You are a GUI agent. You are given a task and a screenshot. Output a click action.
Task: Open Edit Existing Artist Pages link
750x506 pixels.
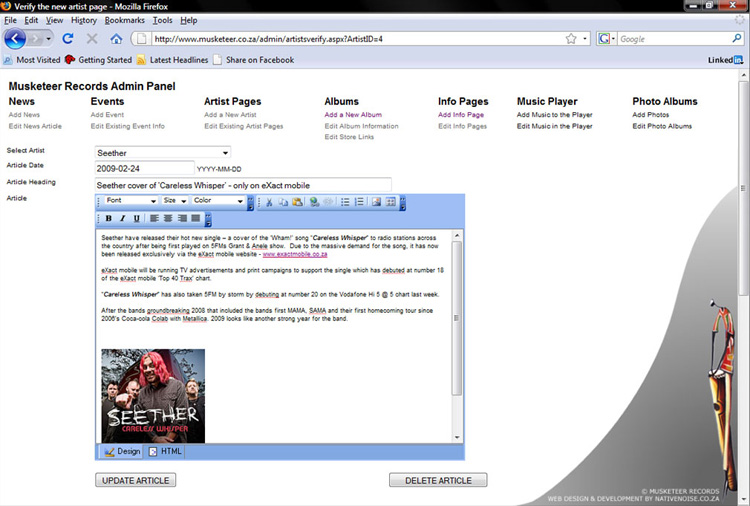243,126
